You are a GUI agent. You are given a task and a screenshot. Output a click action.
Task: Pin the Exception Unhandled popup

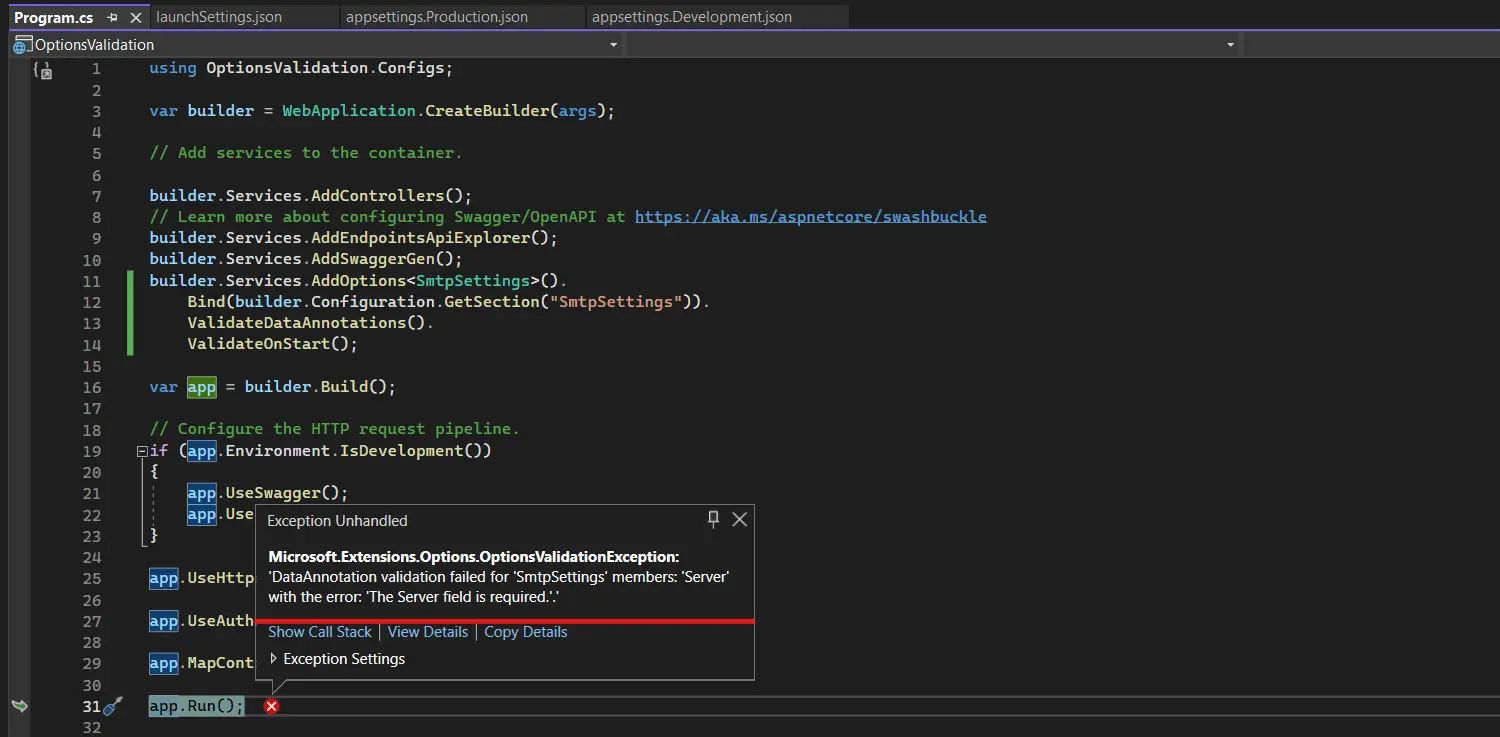coord(713,519)
